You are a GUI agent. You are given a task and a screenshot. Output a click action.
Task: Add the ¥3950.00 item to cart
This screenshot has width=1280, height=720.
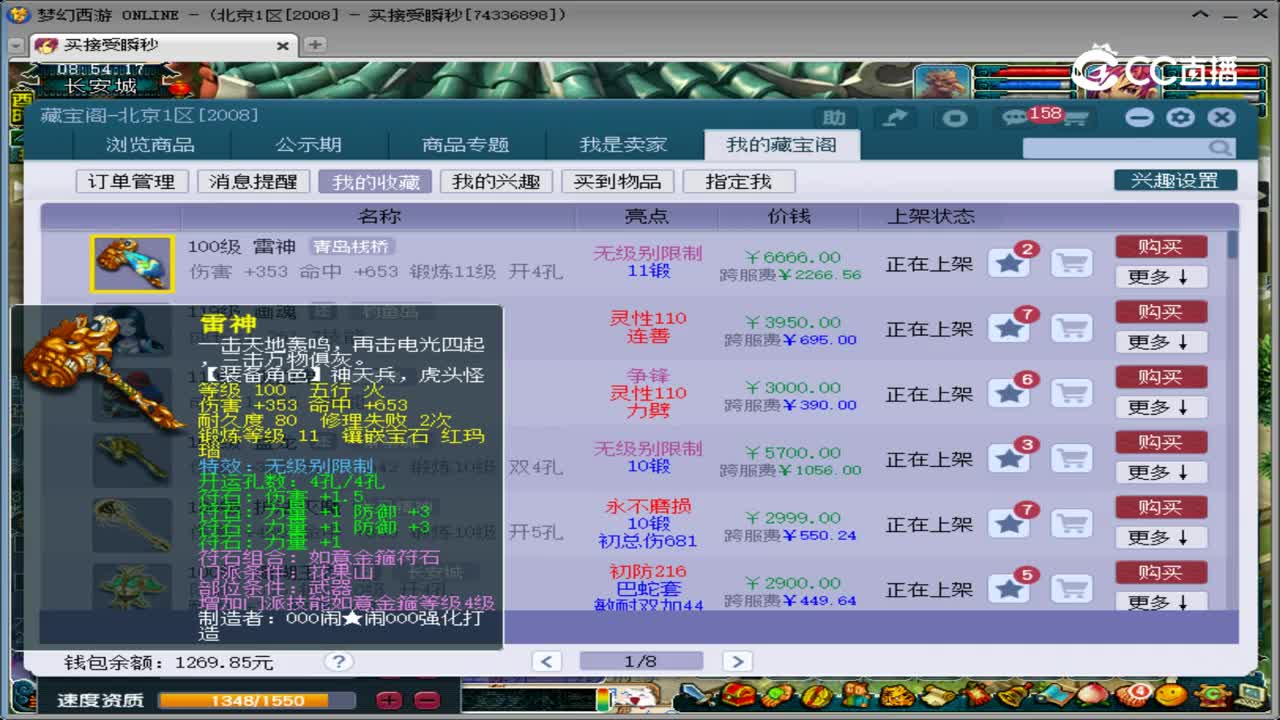click(x=1072, y=329)
